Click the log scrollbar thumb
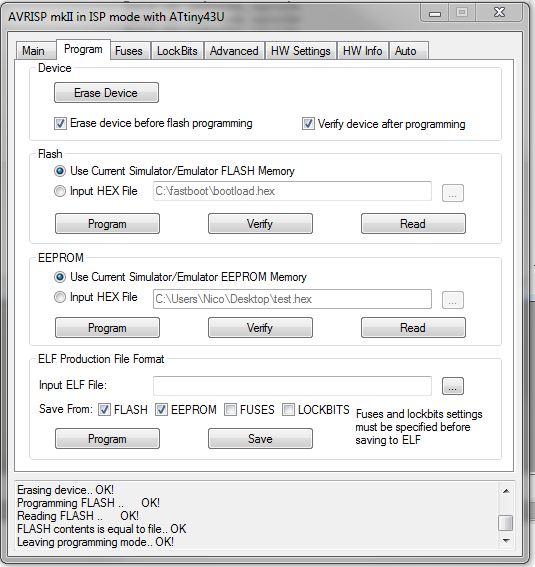535x567 pixels. click(x=506, y=523)
